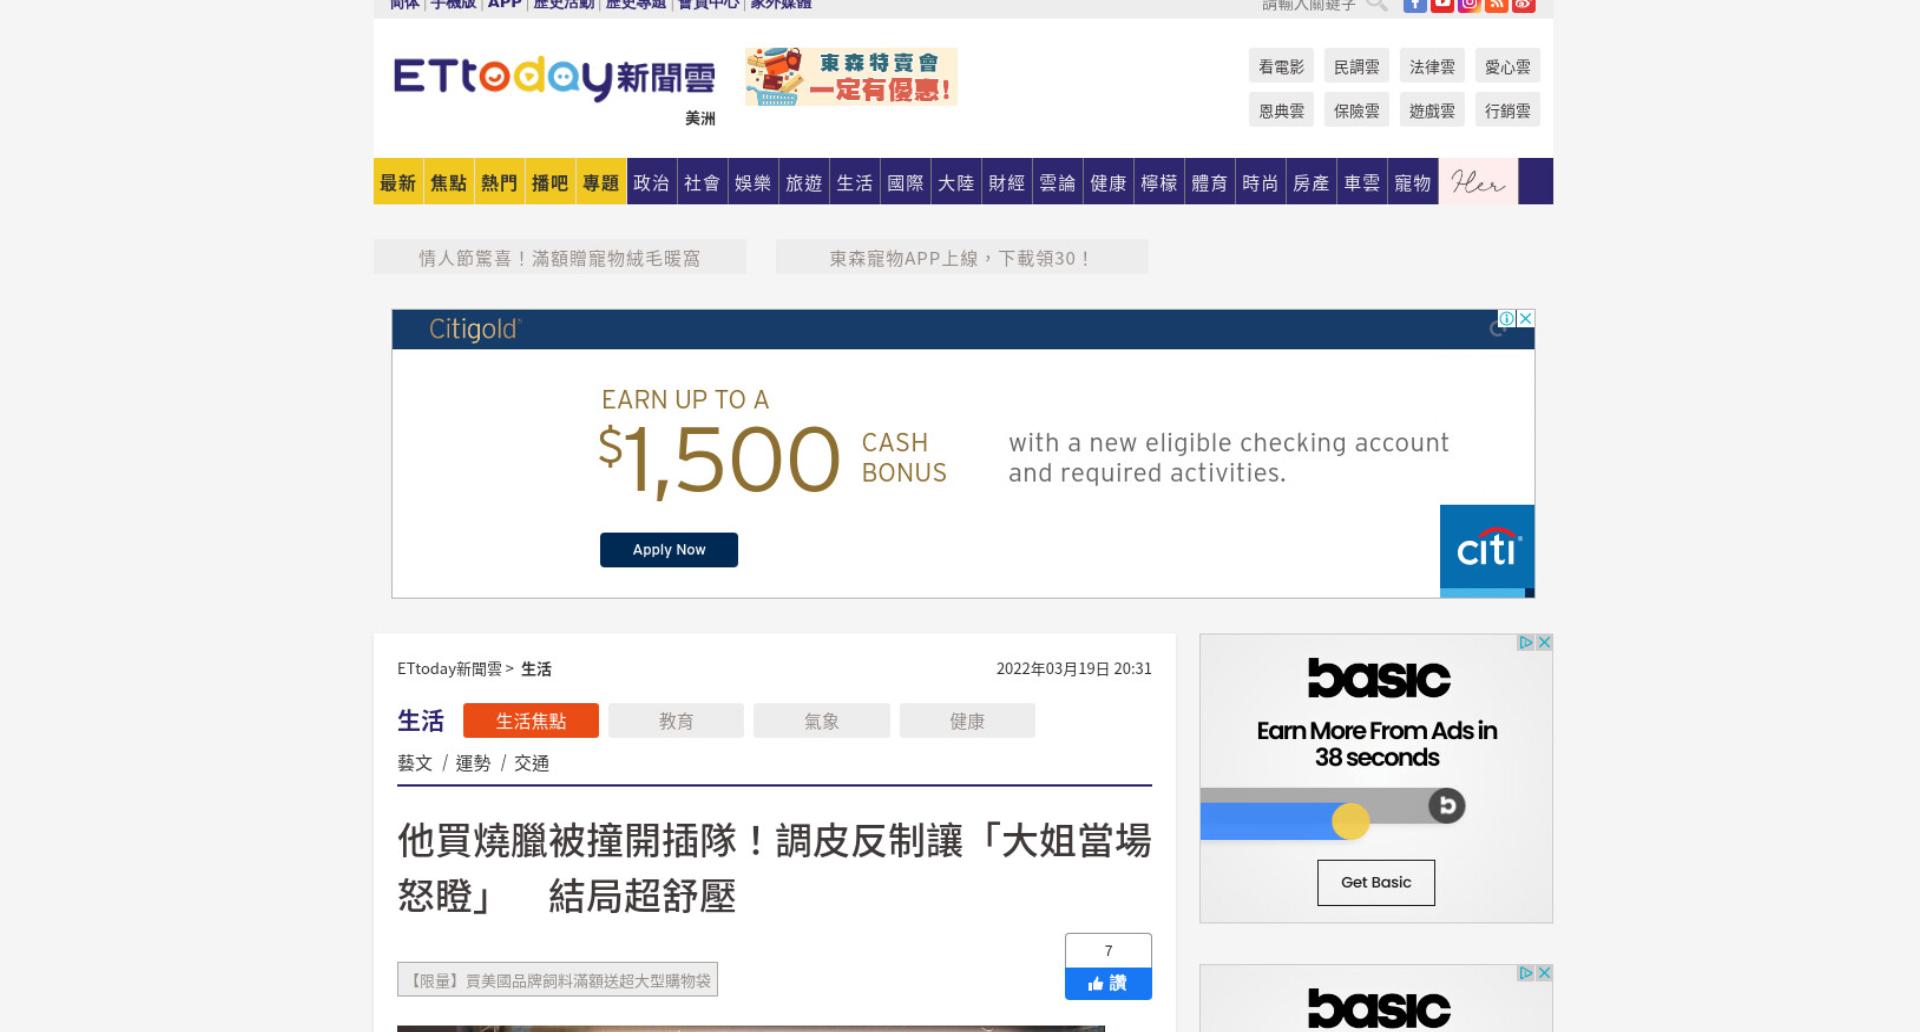Viewport: 1920px width, 1032px height.
Task: Go to the 大陸 section
Action: [x=956, y=182]
